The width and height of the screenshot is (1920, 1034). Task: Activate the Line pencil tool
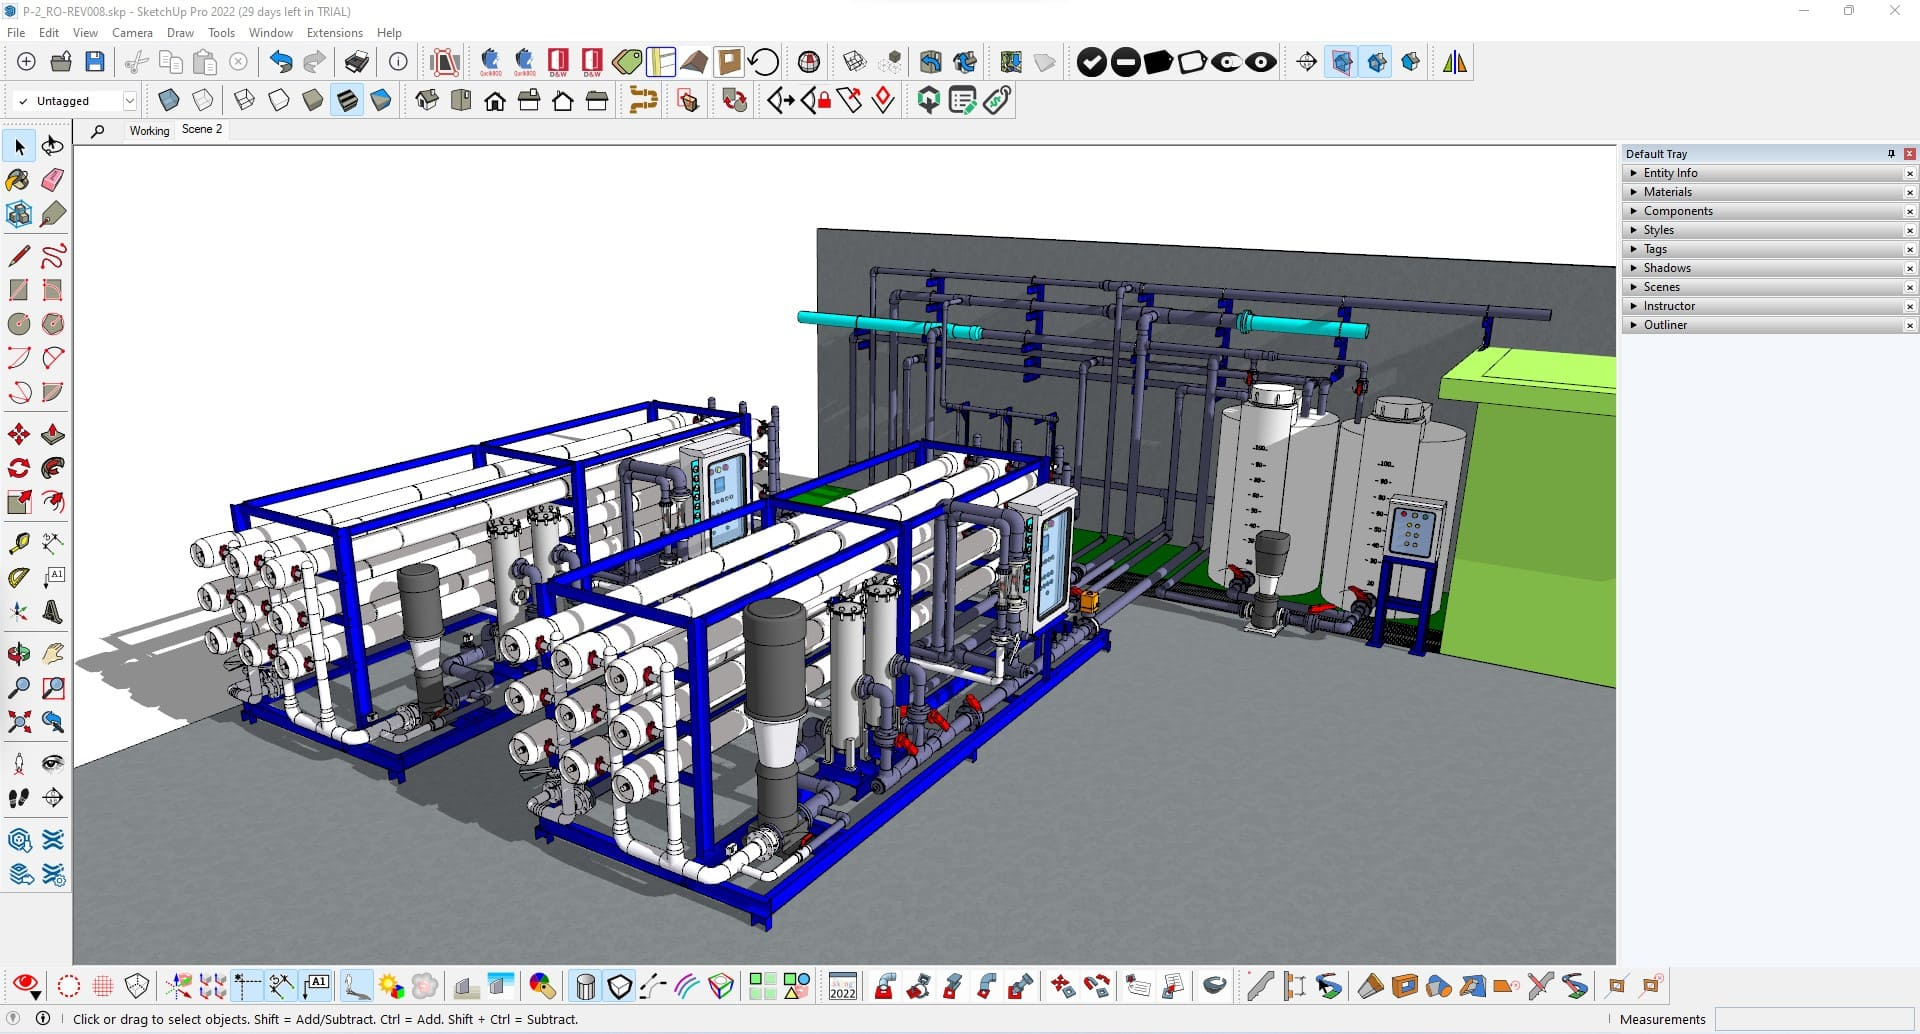19,256
